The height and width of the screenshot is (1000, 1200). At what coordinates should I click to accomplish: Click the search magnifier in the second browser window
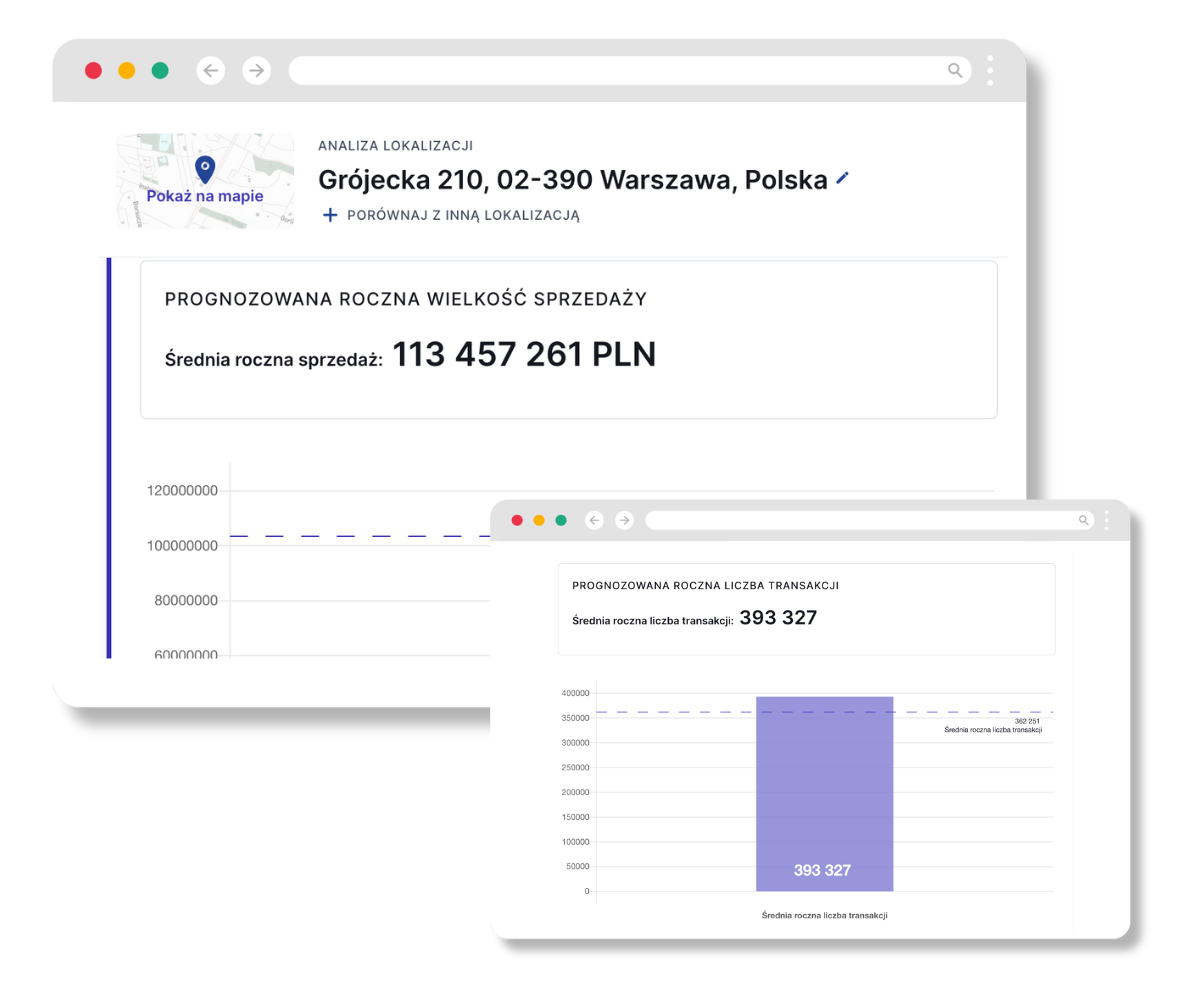pyautogui.click(x=1084, y=520)
